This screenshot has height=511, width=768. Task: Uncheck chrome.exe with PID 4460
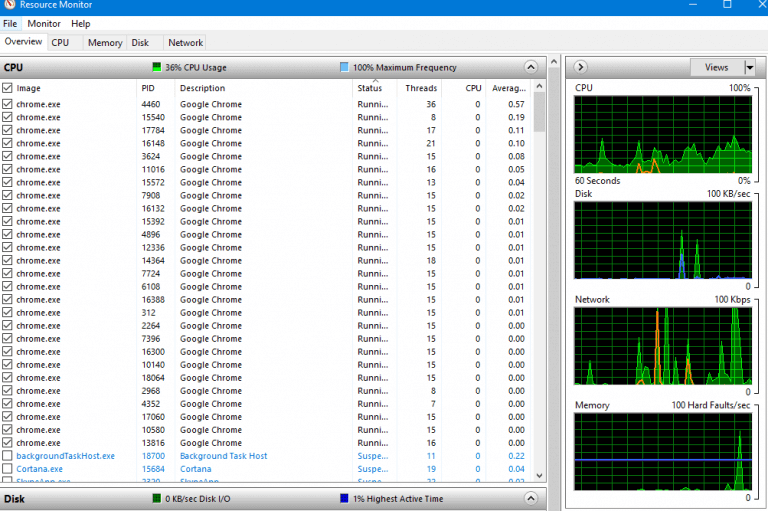pos(7,104)
